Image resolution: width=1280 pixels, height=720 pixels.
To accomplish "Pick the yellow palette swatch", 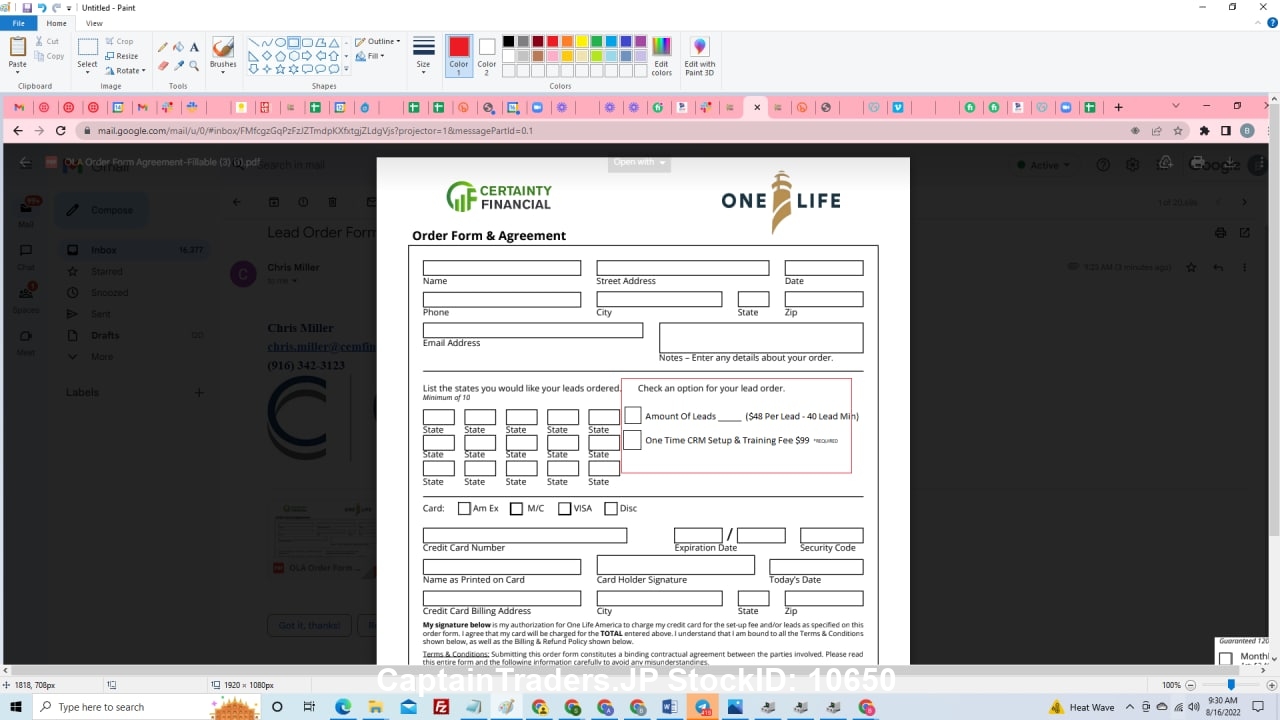I will 582,42.
